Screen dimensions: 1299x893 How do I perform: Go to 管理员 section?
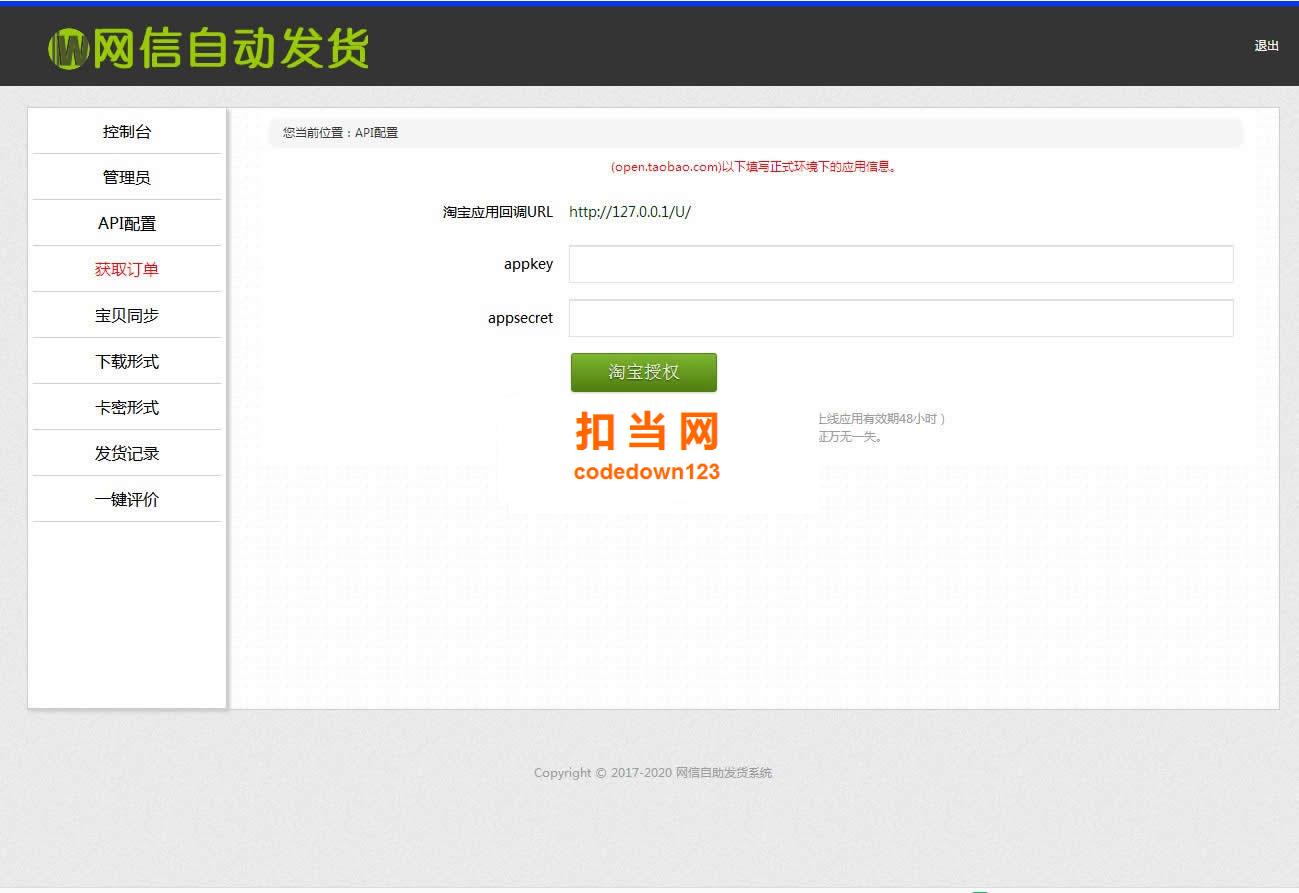pos(127,178)
